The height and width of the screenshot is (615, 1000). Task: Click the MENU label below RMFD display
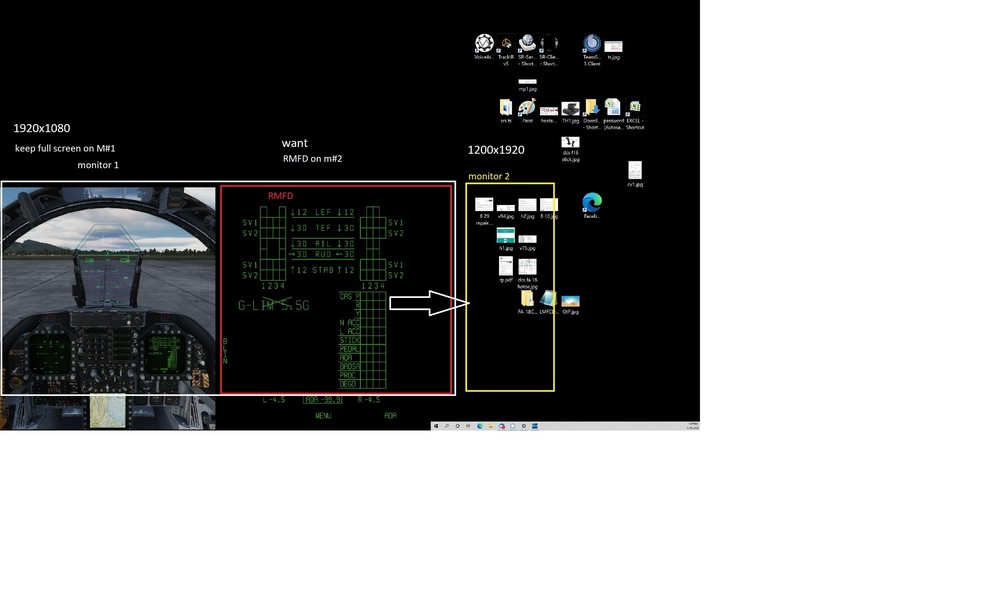point(323,416)
